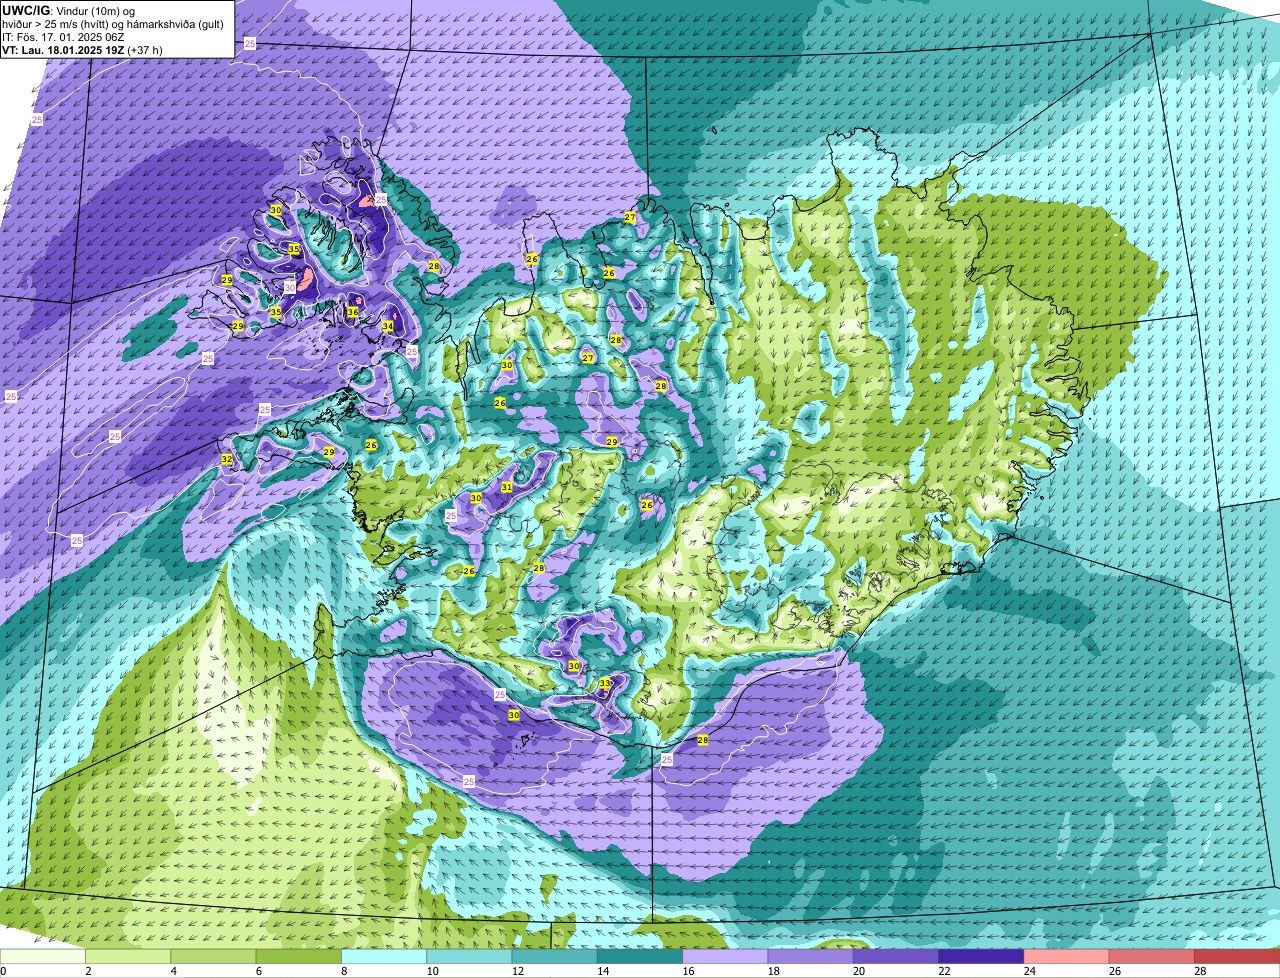The image size is (1280, 978).
Task: Click the yellow gust label '33'
Action: click(605, 684)
